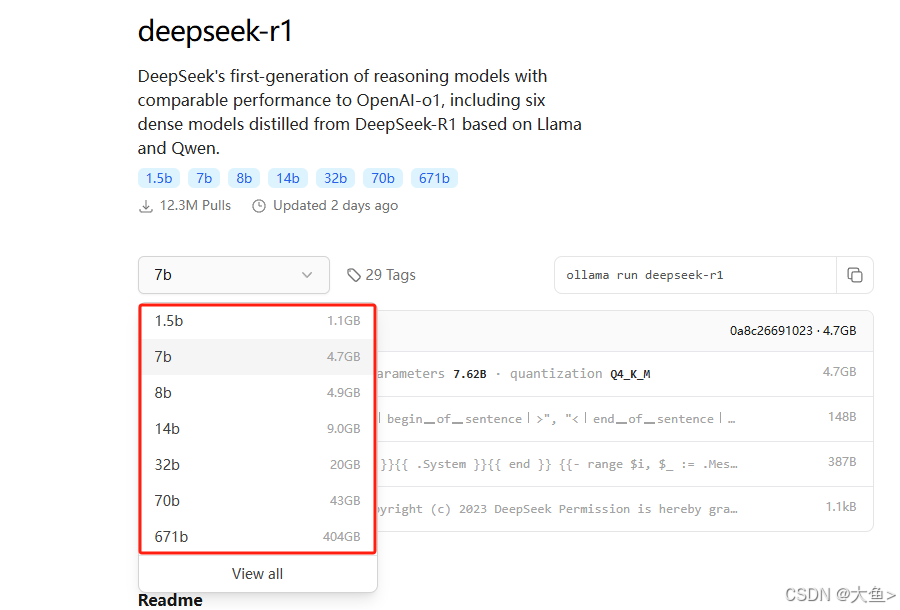This screenshot has height=610, width=900.
Task: Click the 8b blue tag chip
Action: [244, 178]
